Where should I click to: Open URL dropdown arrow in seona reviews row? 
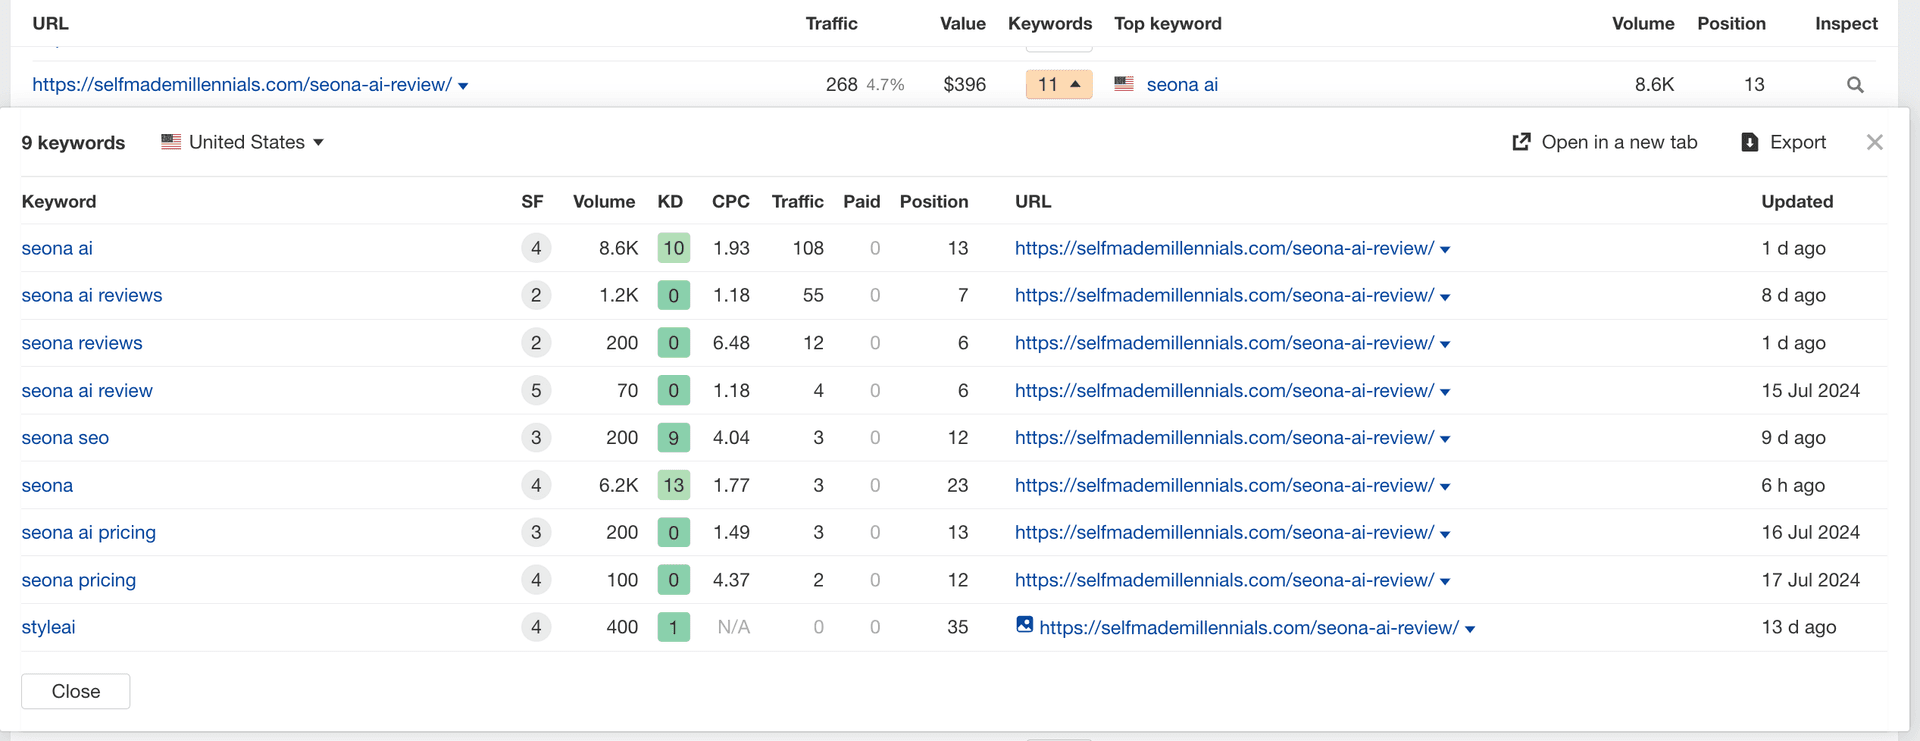tap(1445, 344)
